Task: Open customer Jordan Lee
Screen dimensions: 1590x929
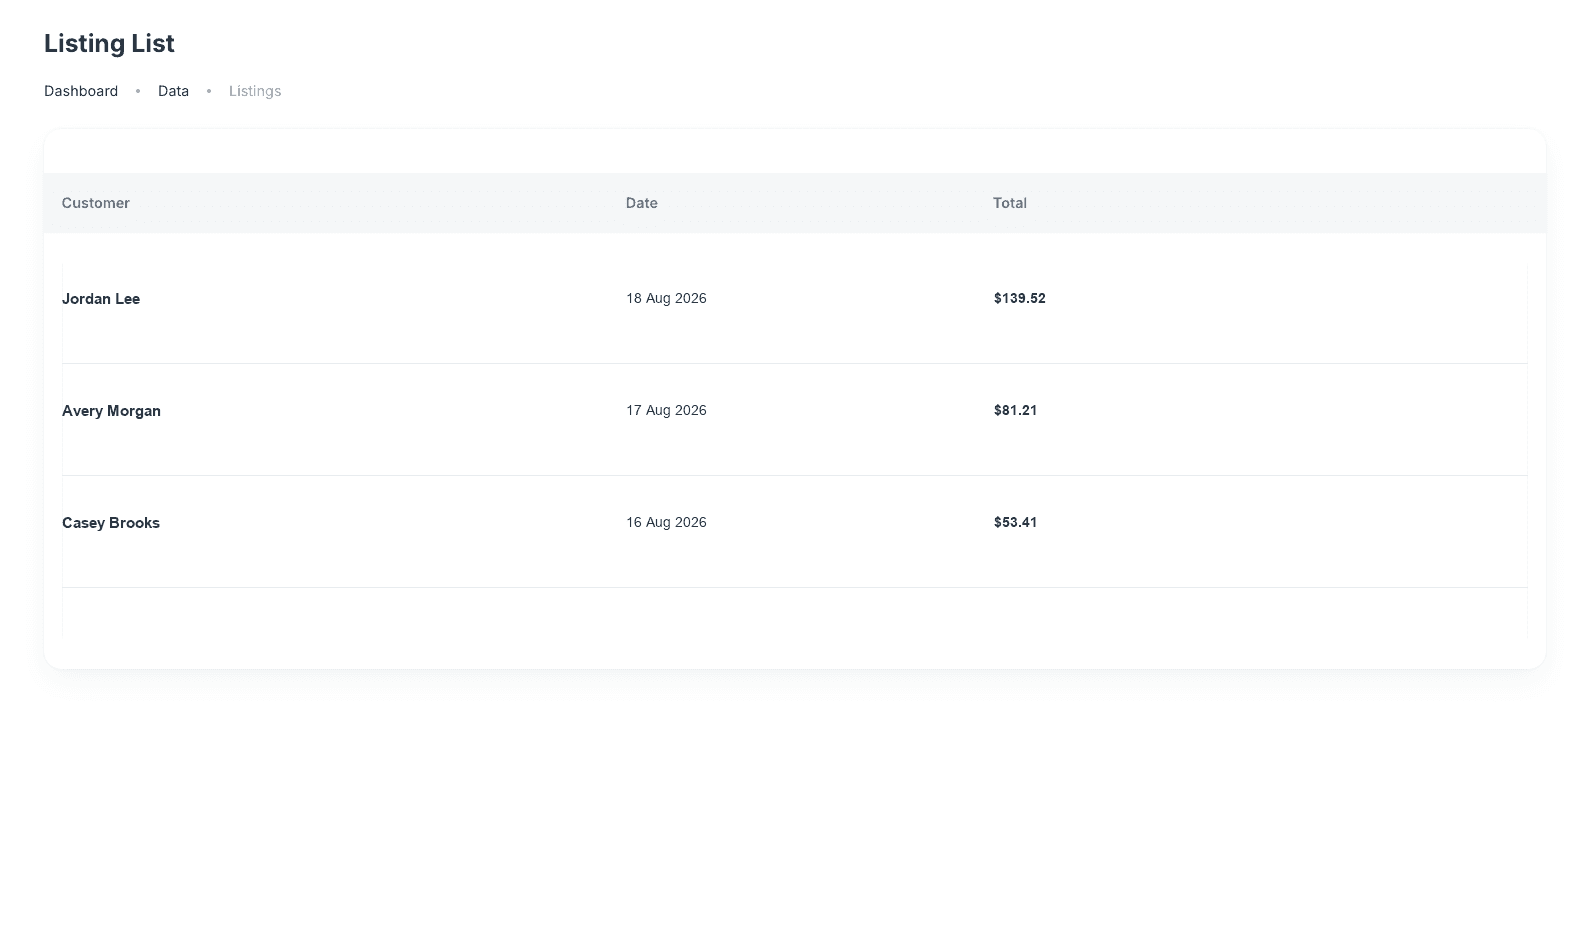Action: (101, 299)
